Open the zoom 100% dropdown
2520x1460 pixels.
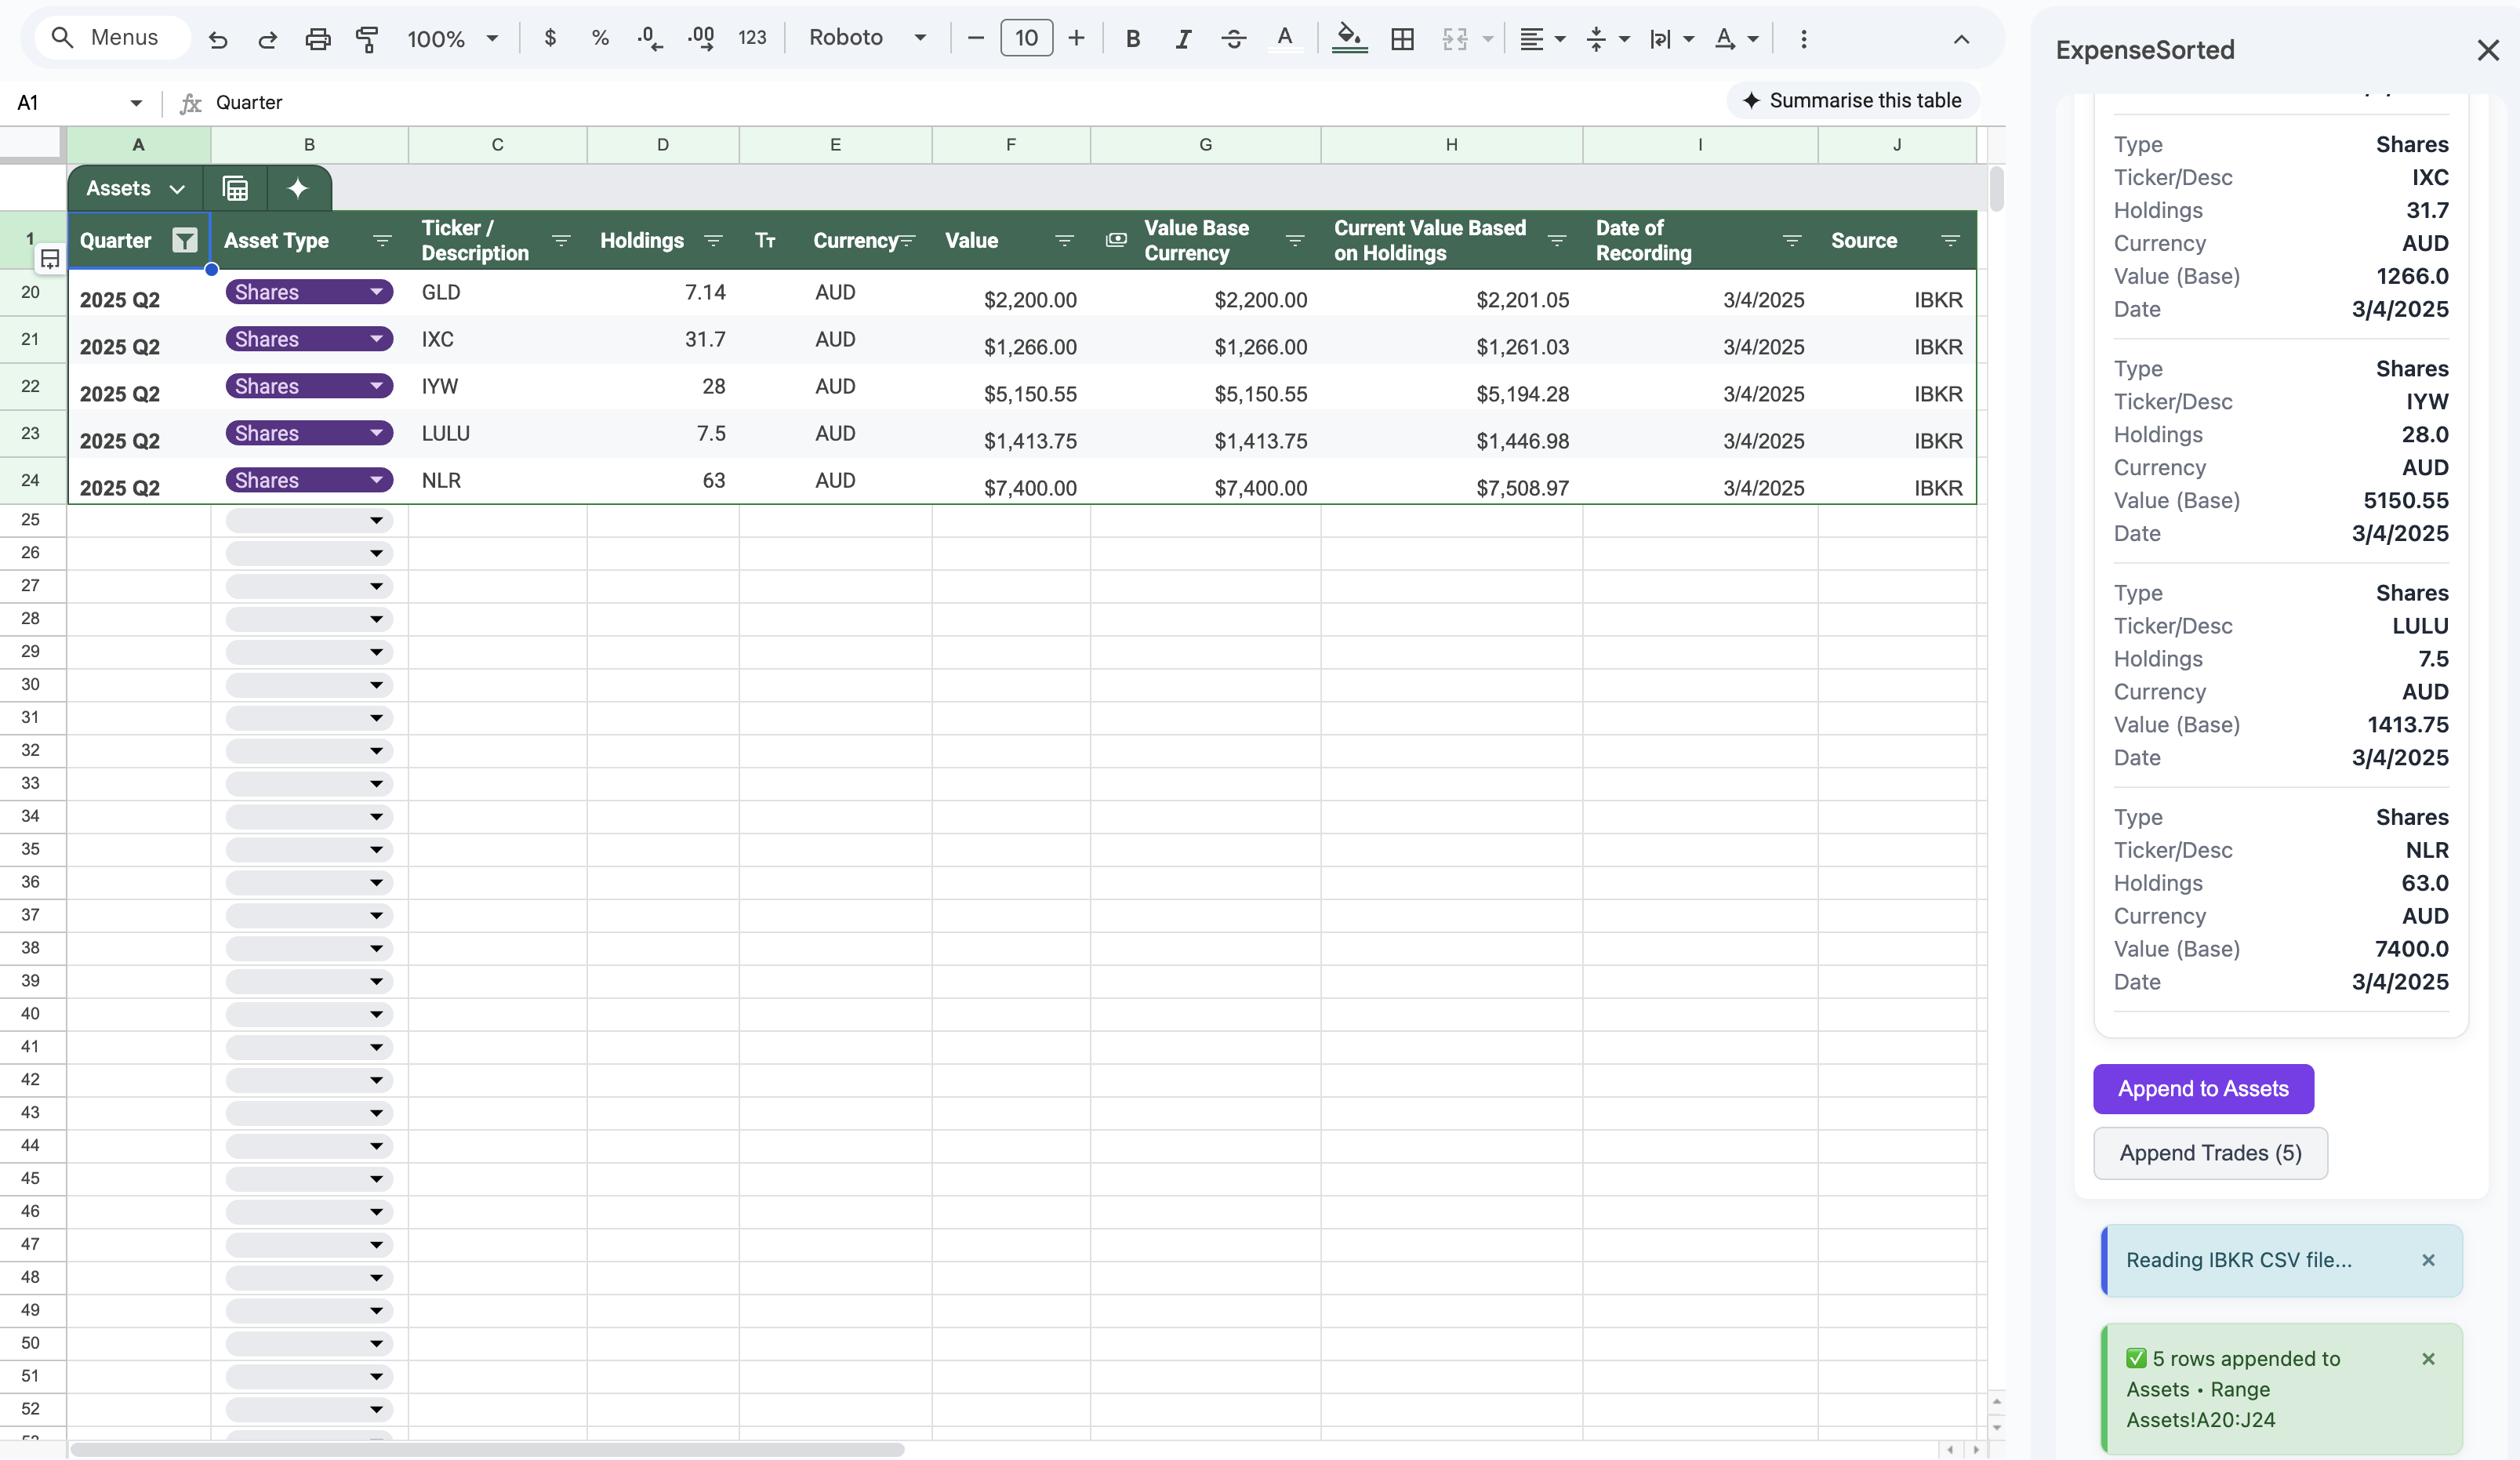click(452, 39)
